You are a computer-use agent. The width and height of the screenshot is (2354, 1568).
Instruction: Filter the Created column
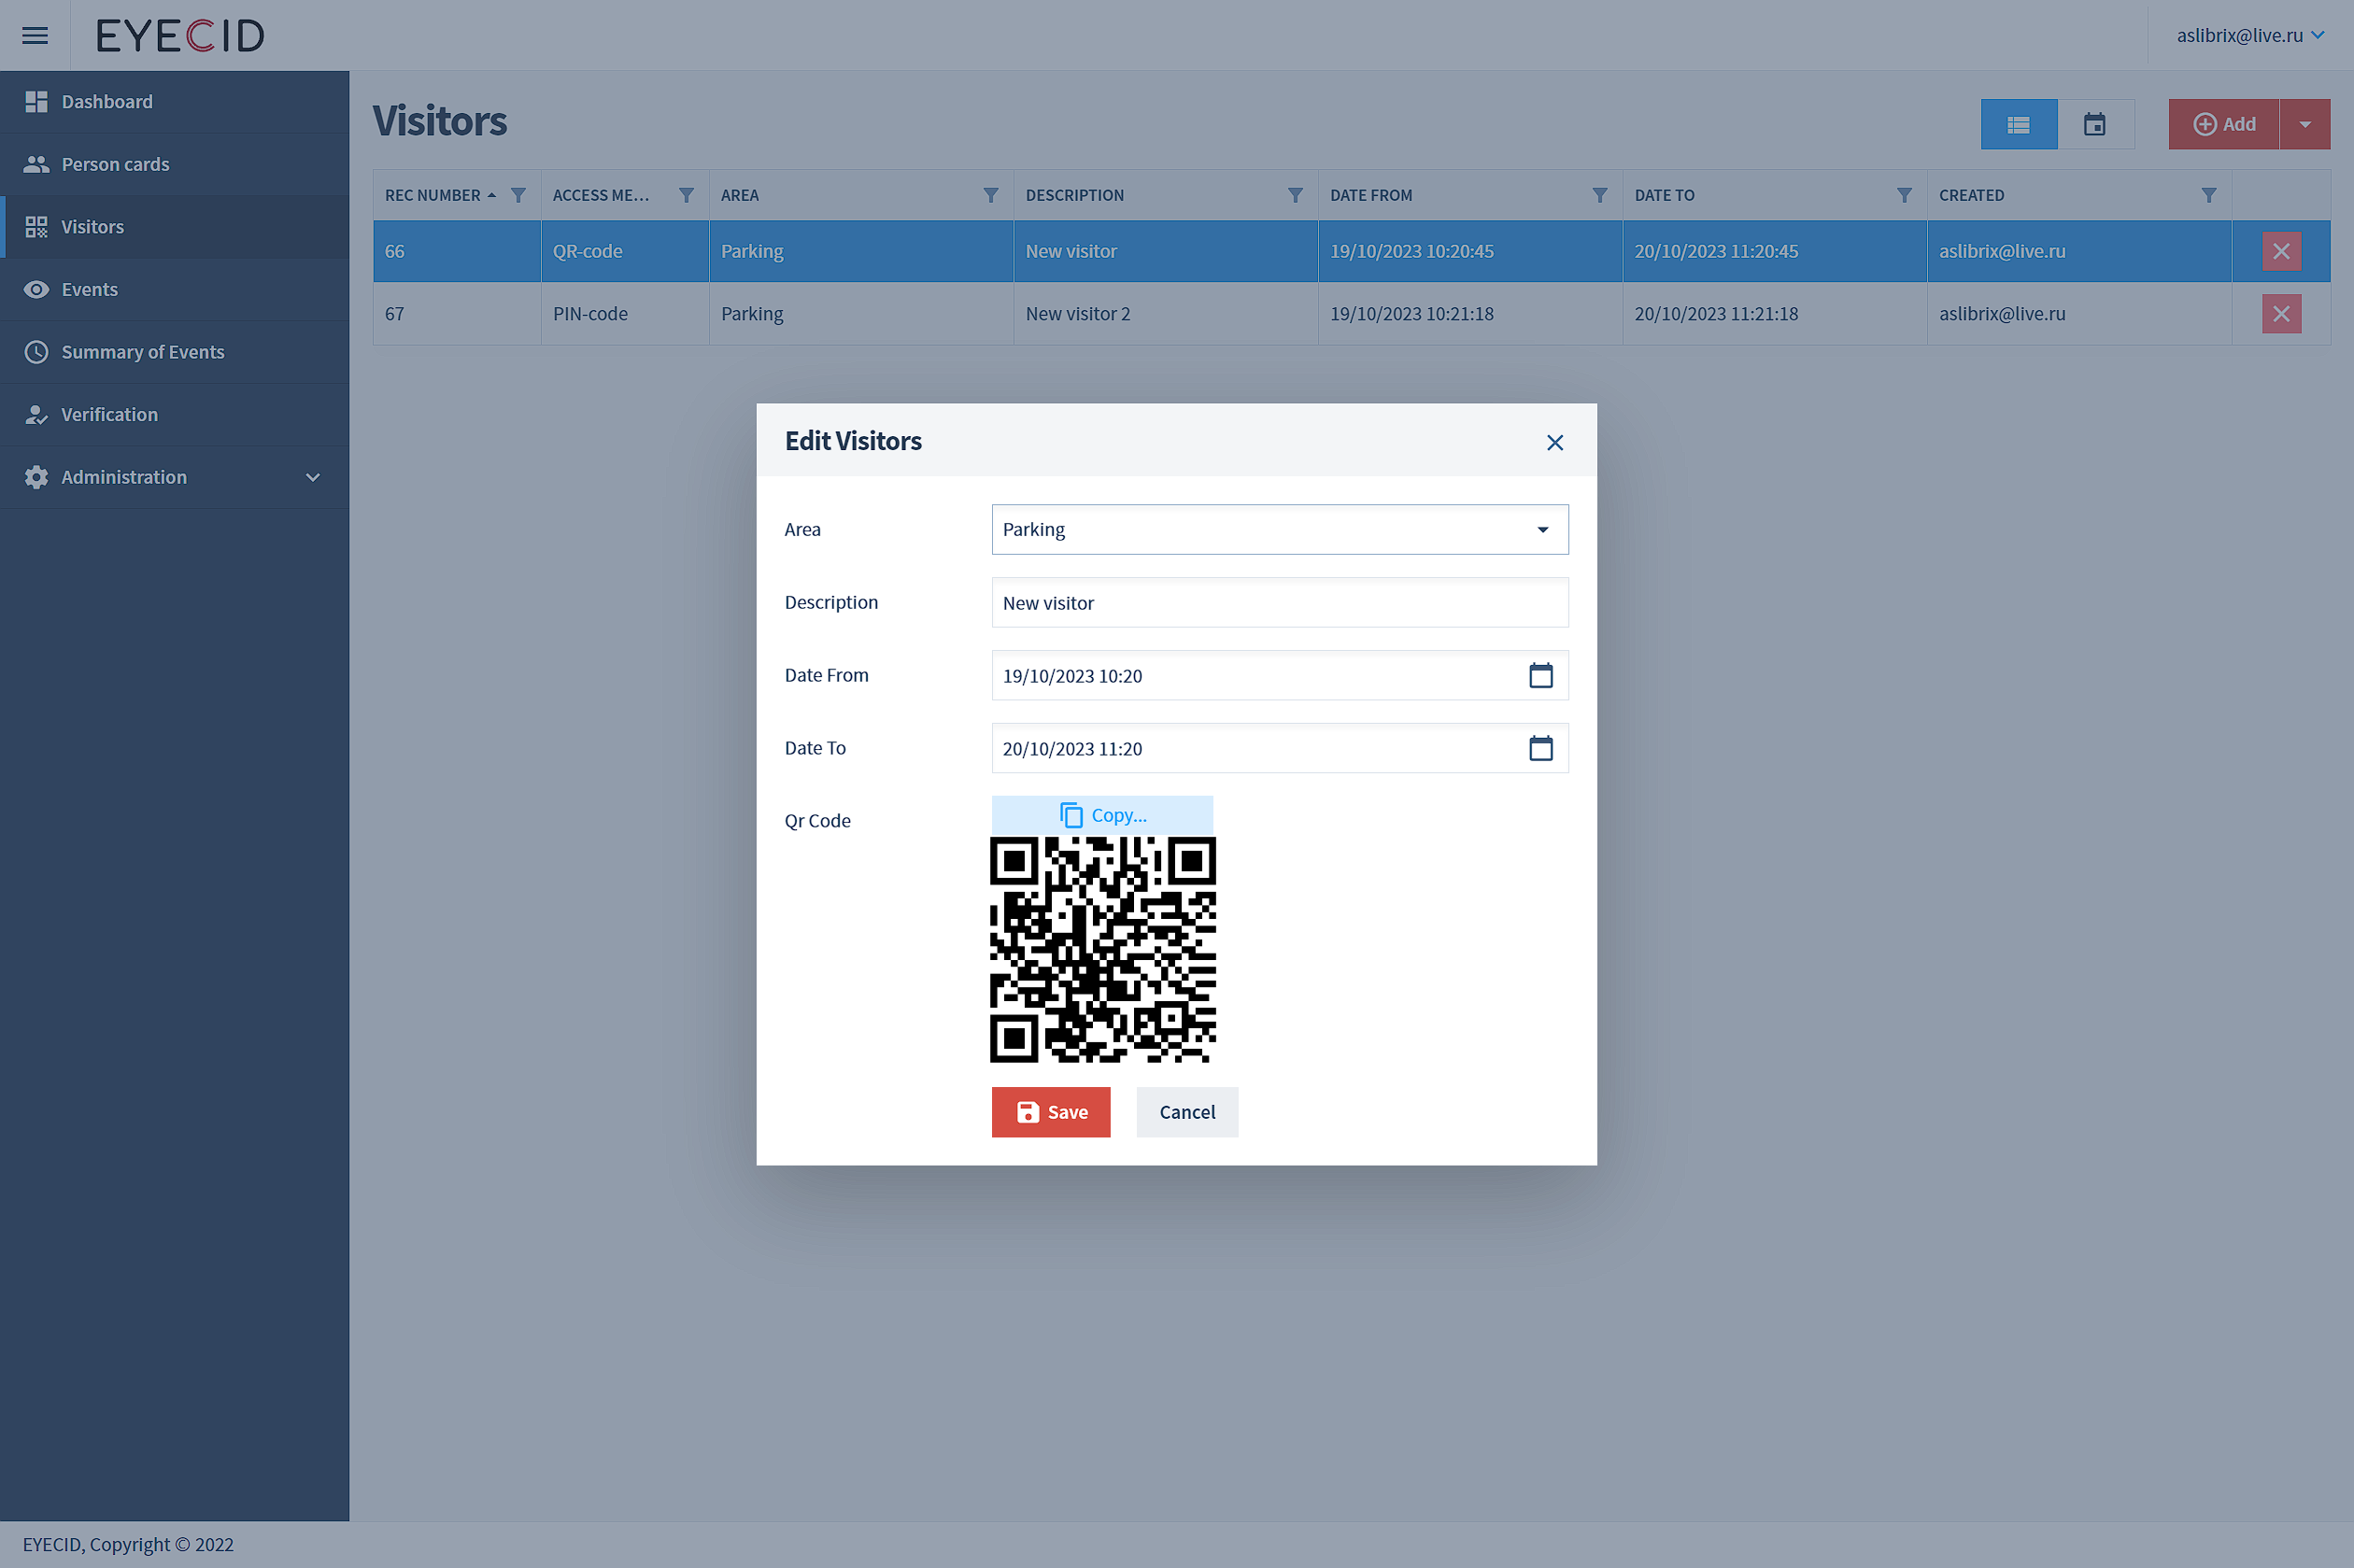tap(2209, 195)
